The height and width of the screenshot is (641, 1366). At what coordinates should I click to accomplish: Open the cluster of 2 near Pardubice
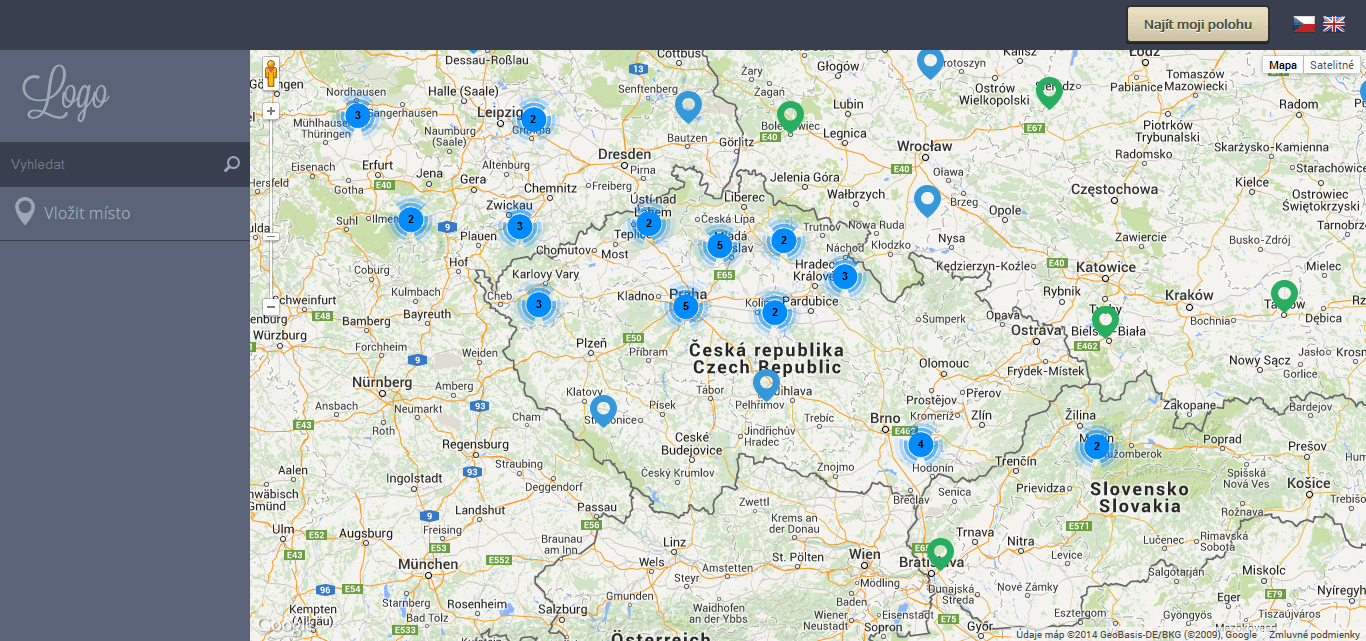pos(773,312)
